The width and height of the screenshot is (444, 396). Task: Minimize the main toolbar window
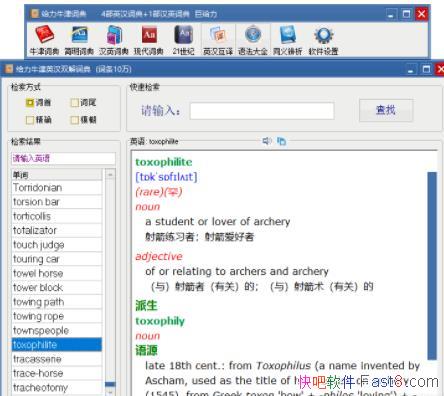click(391, 14)
